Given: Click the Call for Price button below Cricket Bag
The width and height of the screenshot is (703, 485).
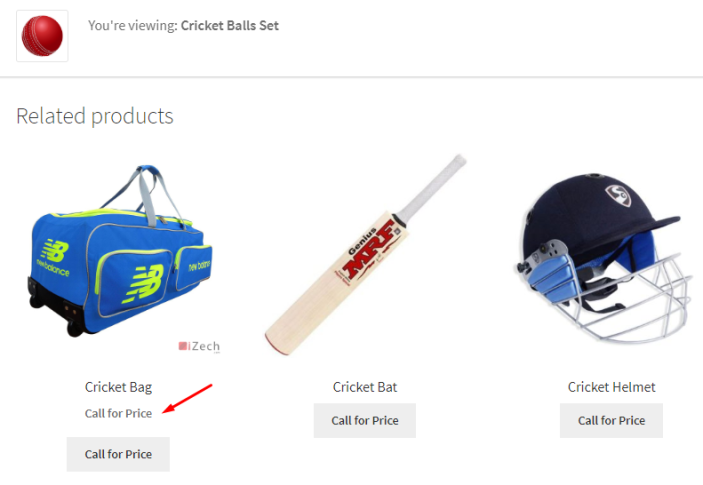Looking at the screenshot, I should [118, 454].
